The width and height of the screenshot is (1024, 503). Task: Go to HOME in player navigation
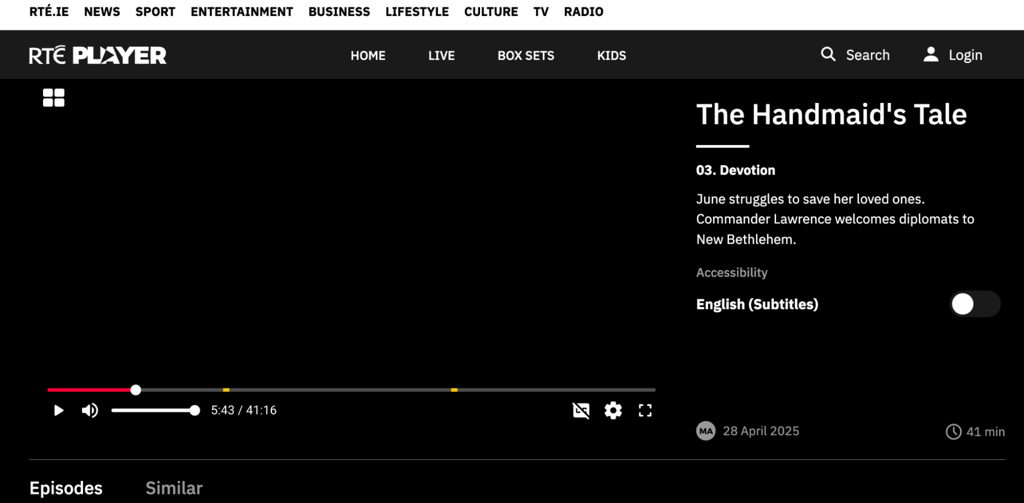pos(368,56)
